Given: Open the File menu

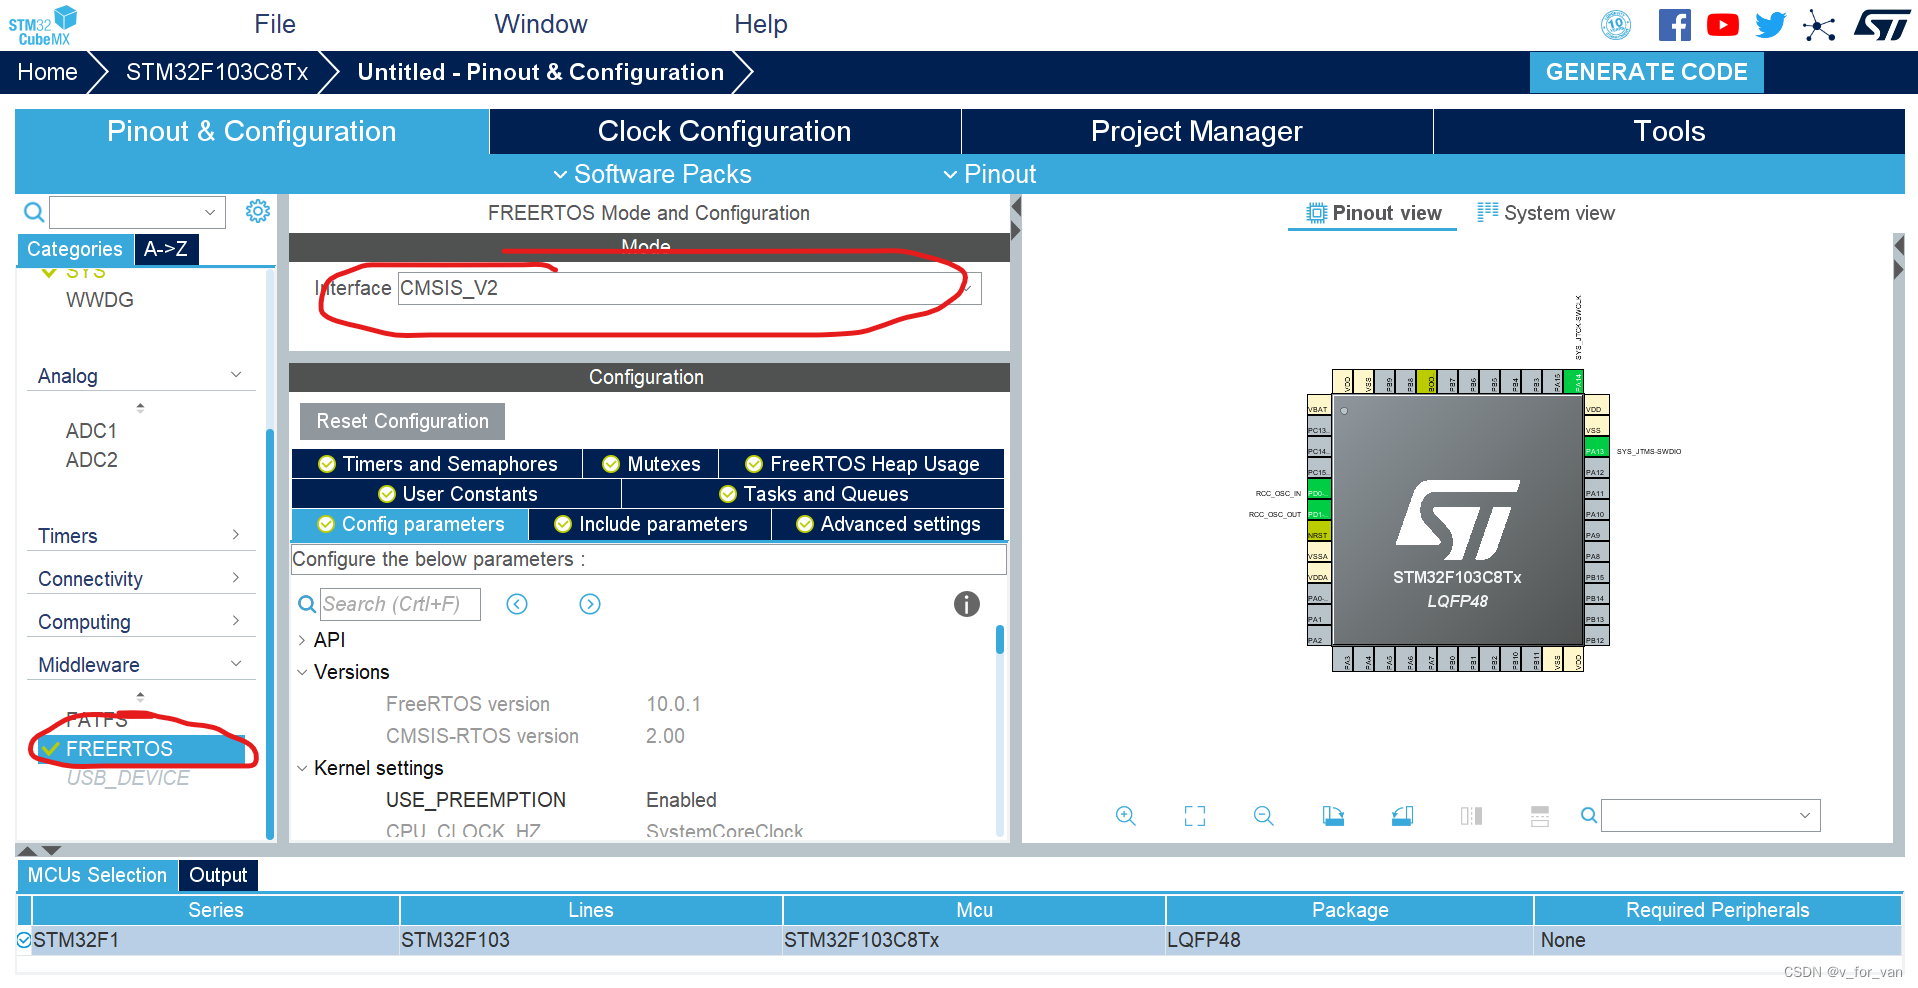Looking at the screenshot, I should (x=275, y=24).
